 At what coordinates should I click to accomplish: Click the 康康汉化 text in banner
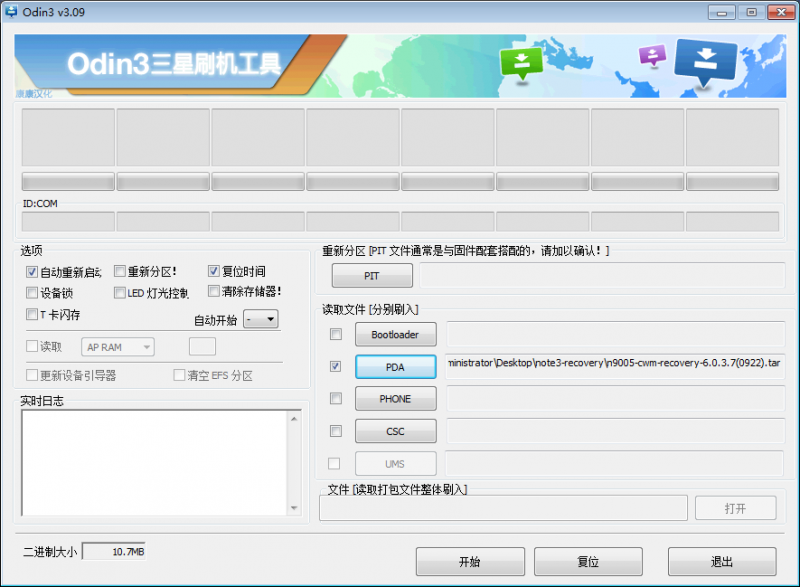tap(34, 94)
